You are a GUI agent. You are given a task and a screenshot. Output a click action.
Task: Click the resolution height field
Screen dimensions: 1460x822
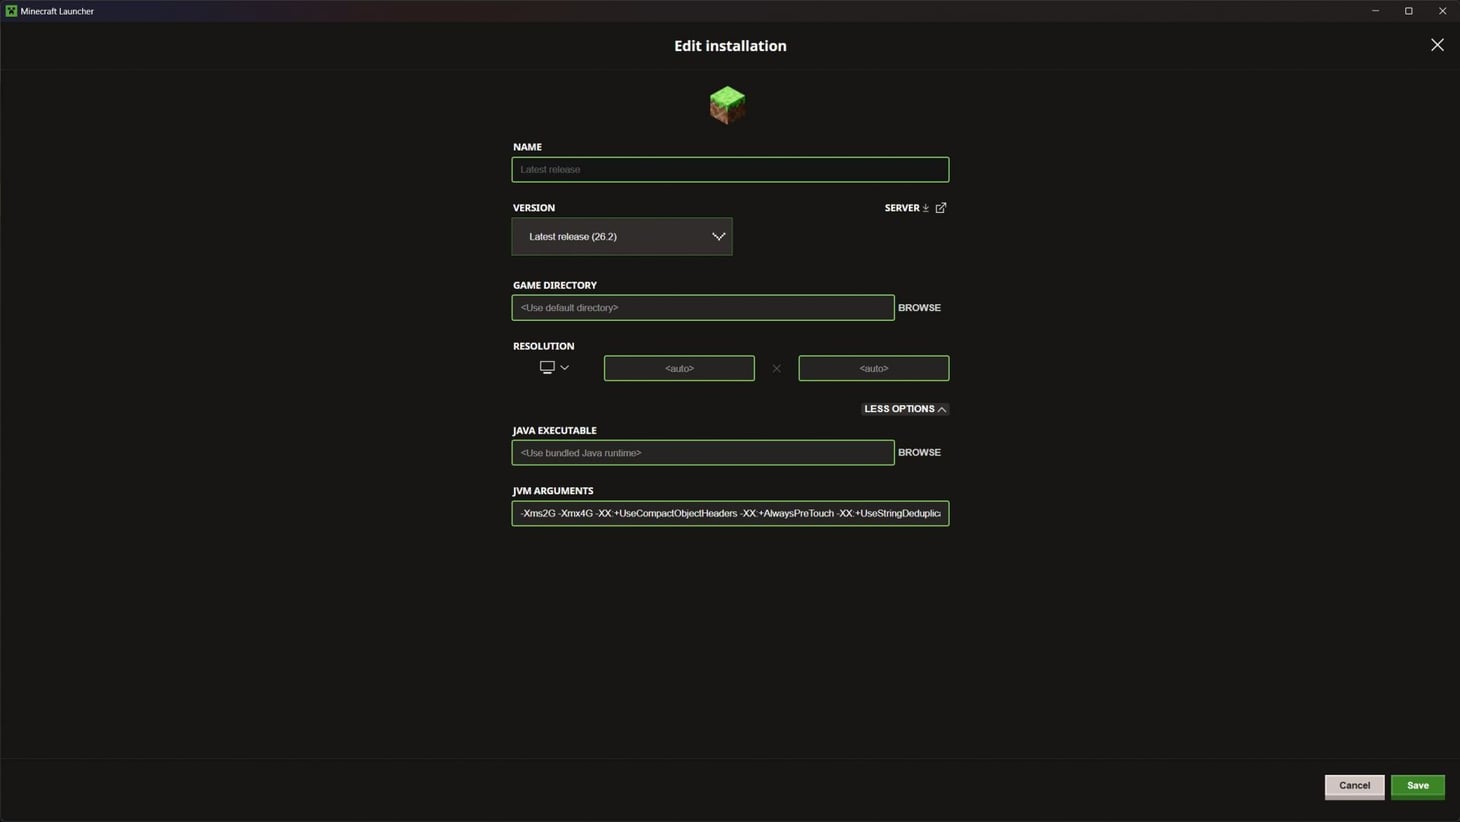pyautogui.click(x=874, y=368)
